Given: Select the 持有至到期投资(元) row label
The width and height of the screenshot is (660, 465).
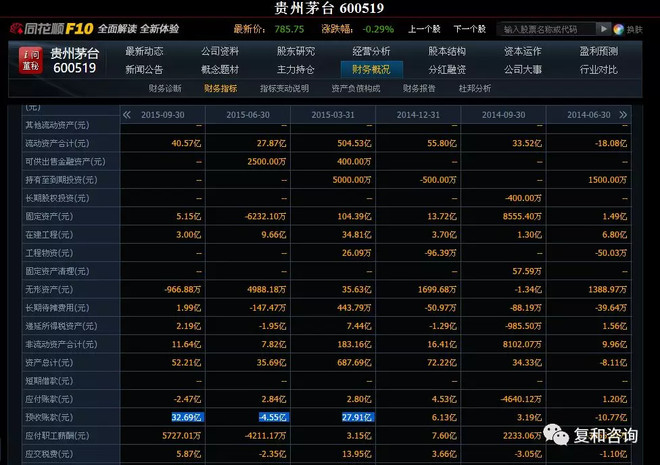Looking at the screenshot, I should click(x=61, y=180).
